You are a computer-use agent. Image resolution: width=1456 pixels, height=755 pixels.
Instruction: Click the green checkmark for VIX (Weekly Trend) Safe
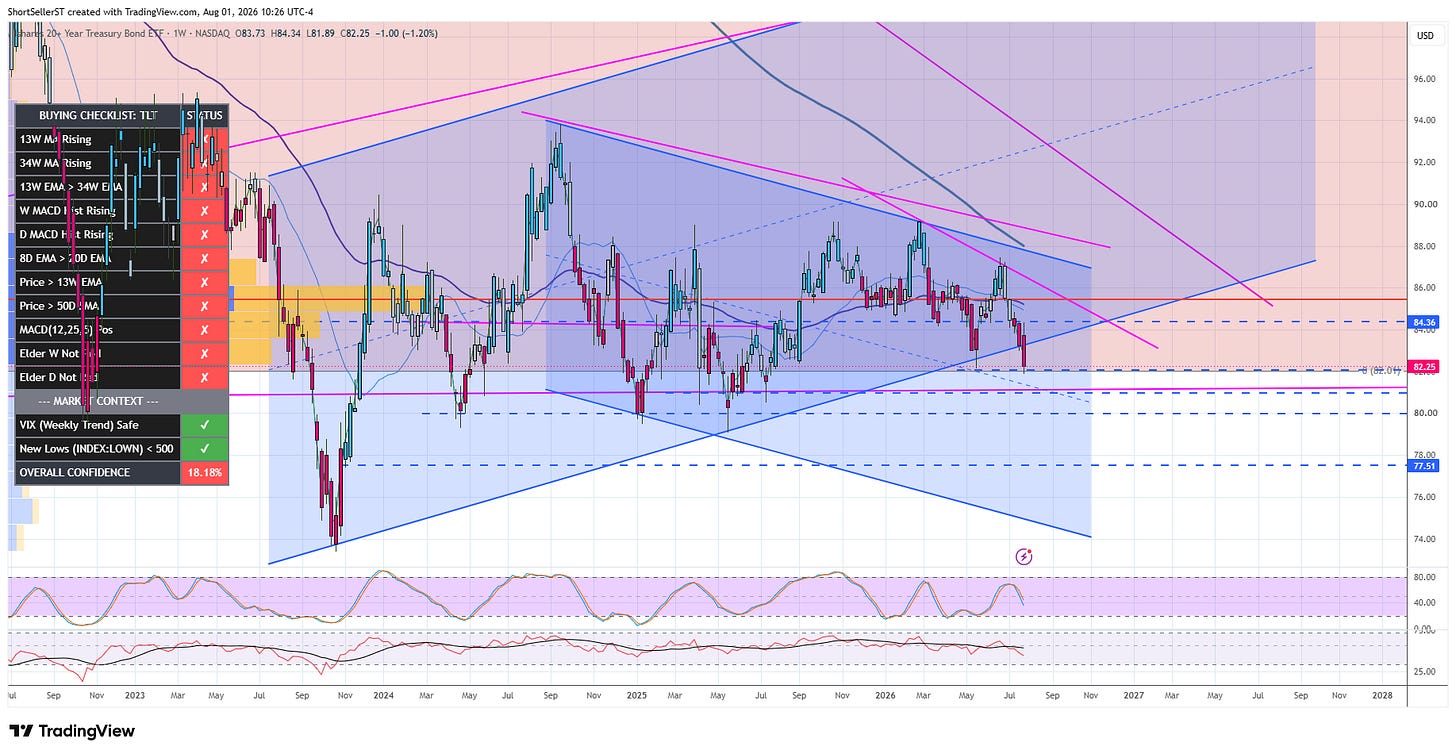point(204,425)
